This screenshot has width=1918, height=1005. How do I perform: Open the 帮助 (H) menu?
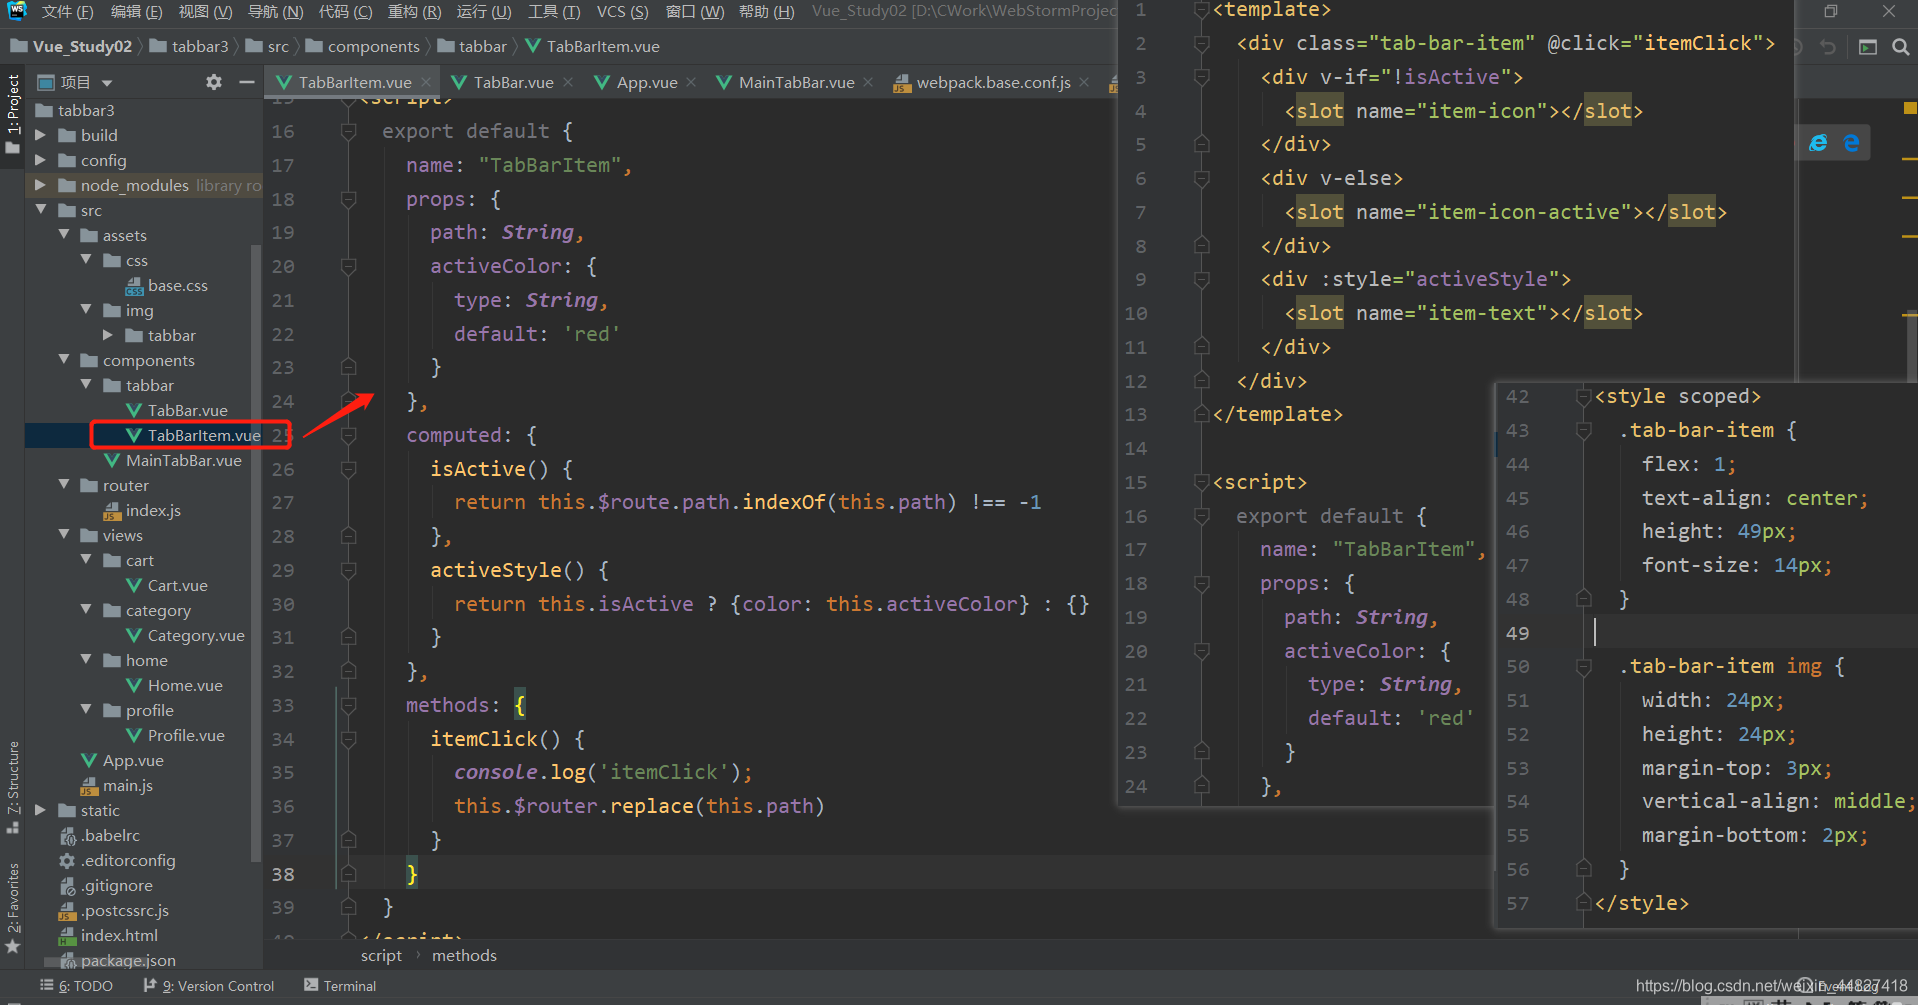point(766,12)
